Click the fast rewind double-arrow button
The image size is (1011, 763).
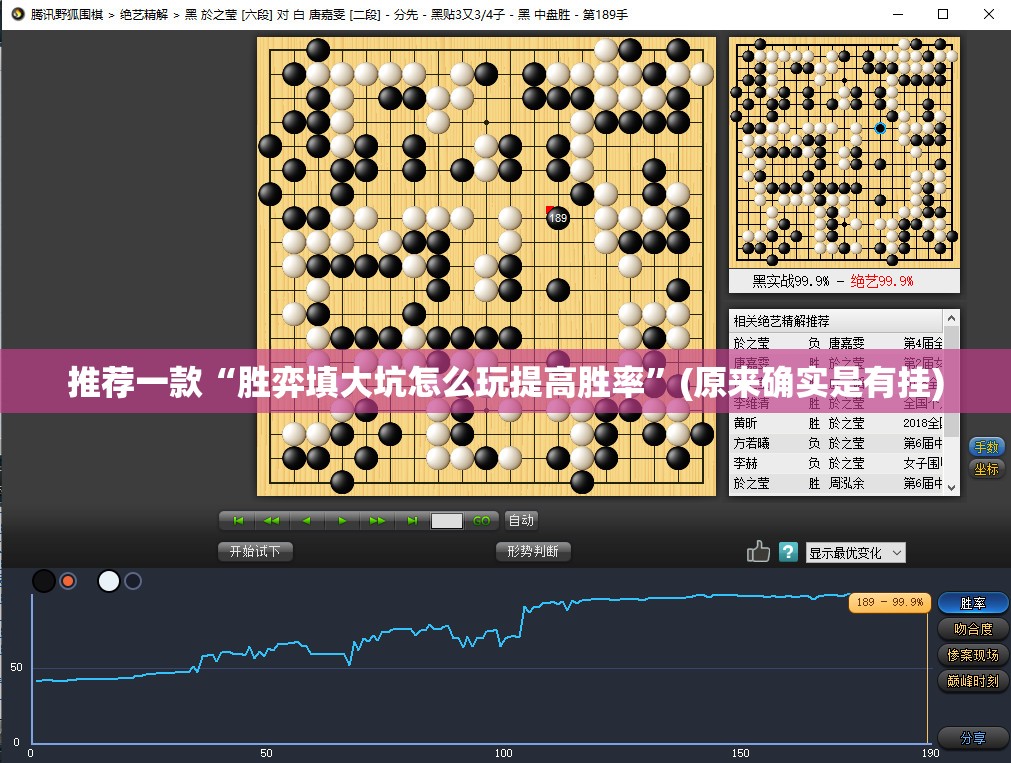pos(271,520)
